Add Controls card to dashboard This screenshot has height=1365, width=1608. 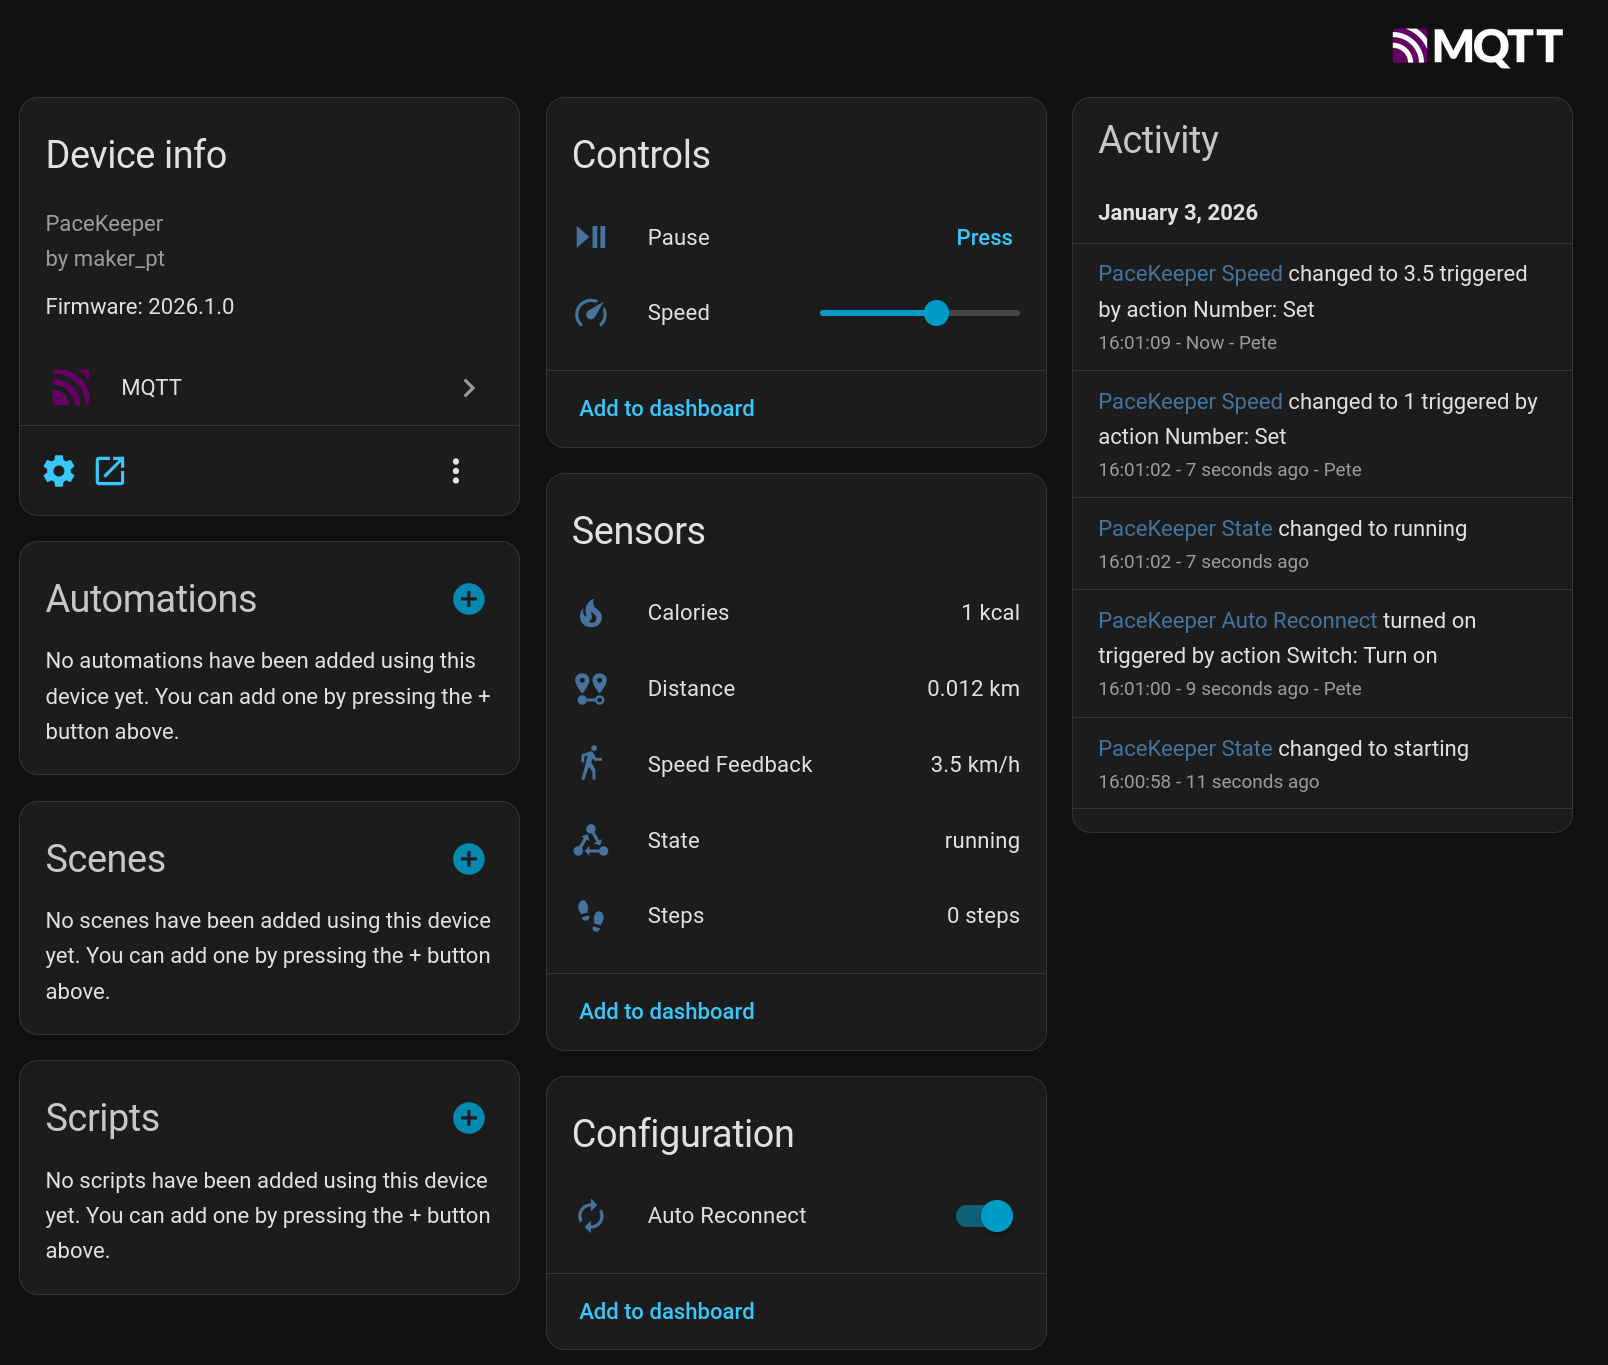click(666, 409)
